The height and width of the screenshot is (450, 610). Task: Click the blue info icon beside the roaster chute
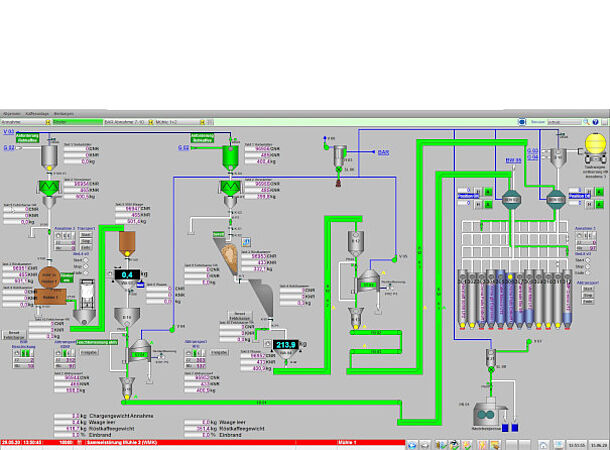coord(246,242)
